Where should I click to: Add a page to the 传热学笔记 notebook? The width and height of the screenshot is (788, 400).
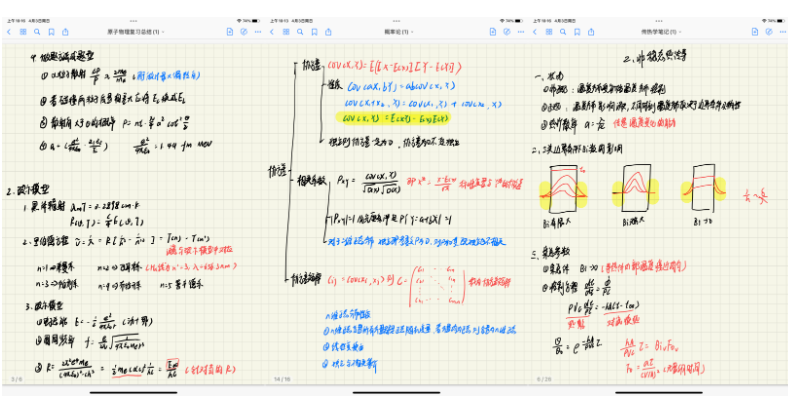click(756, 32)
